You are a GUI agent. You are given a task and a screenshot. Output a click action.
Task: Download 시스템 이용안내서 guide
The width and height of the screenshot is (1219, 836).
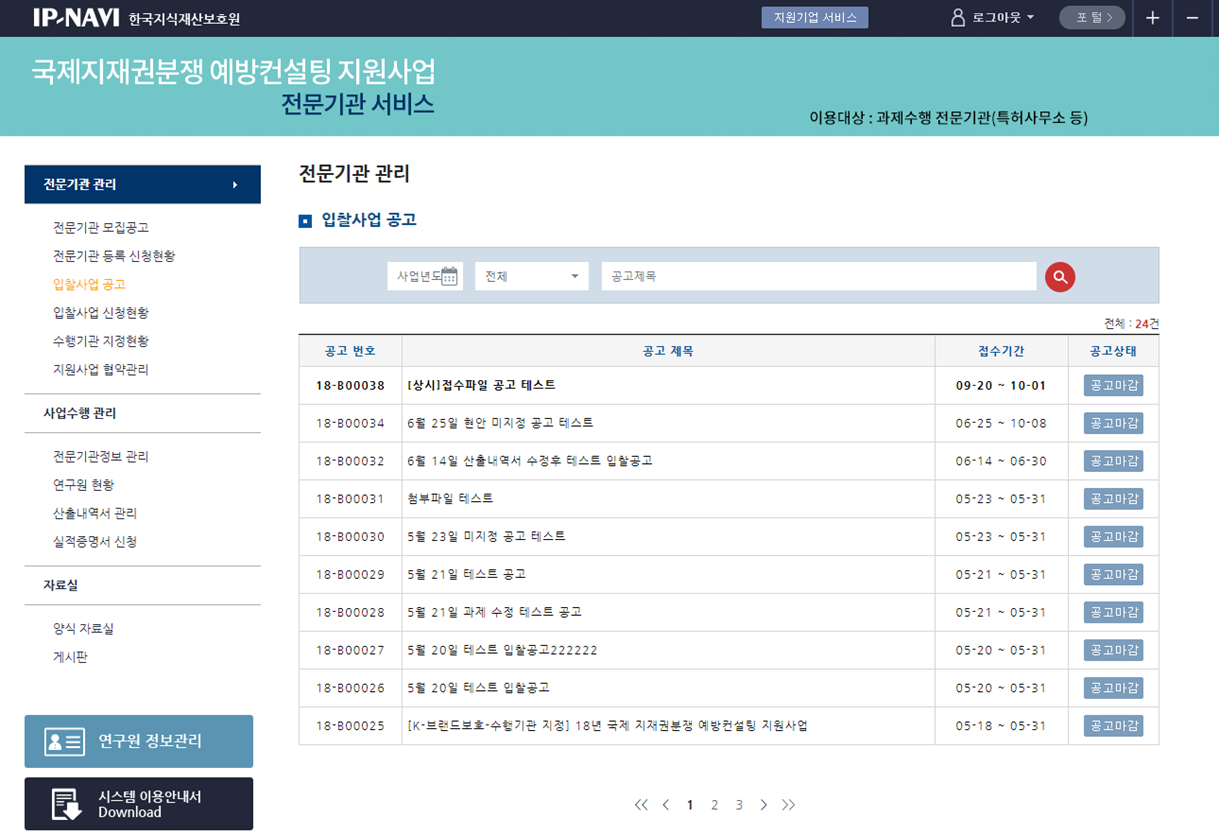[139, 804]
